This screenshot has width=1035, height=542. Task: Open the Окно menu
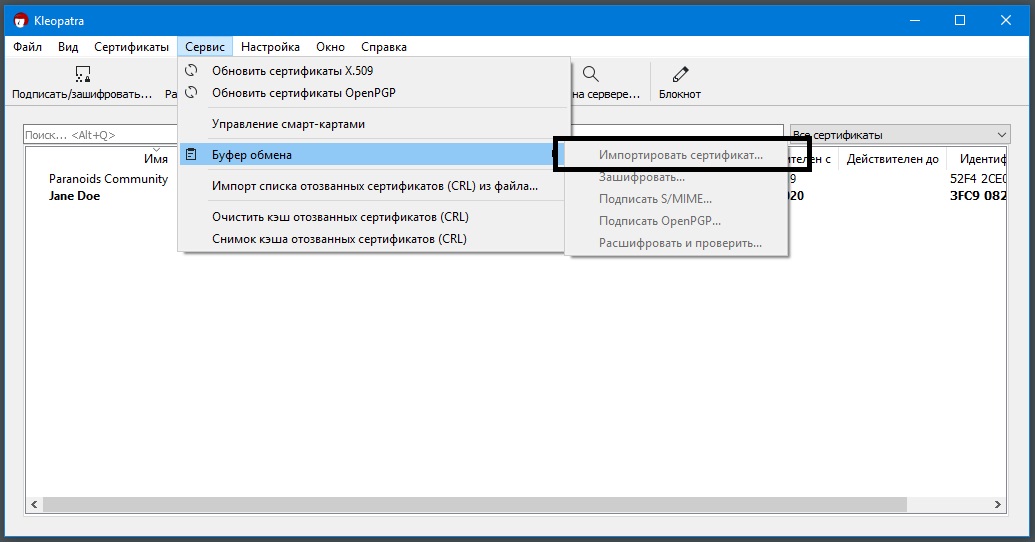[x=330, y=47]
